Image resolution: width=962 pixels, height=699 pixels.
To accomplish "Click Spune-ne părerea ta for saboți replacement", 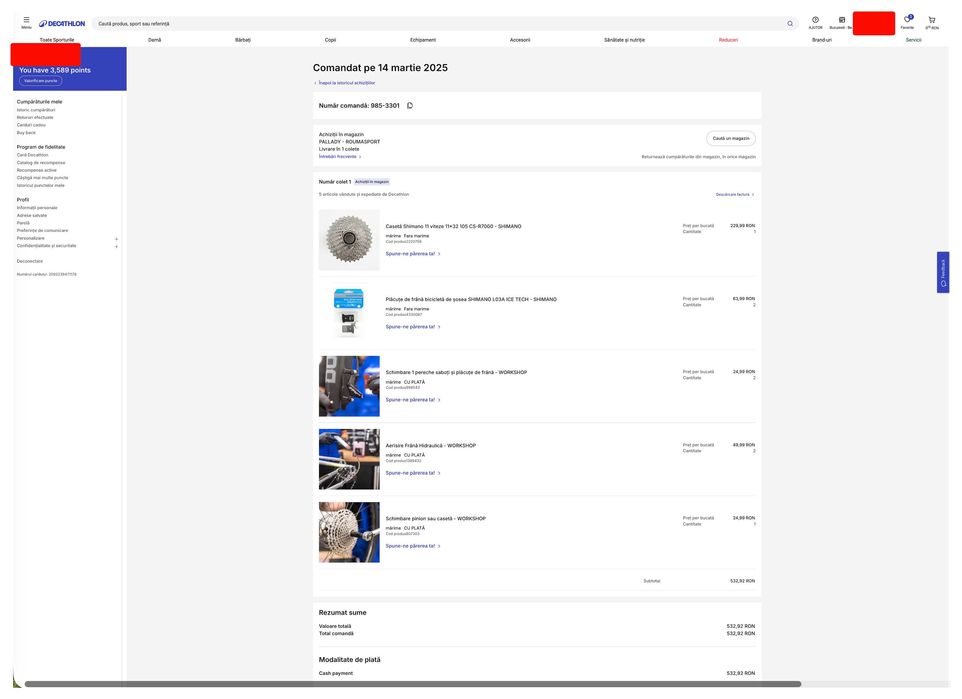I will [x=413, y=400].
